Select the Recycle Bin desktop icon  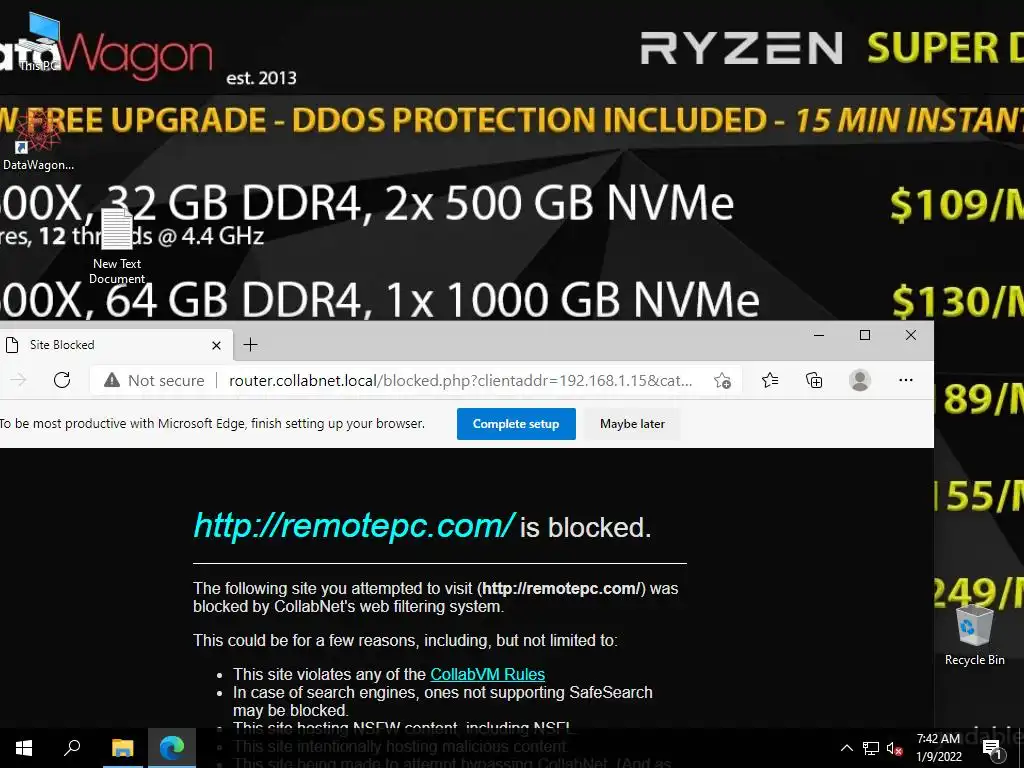(x=974, y=635)
